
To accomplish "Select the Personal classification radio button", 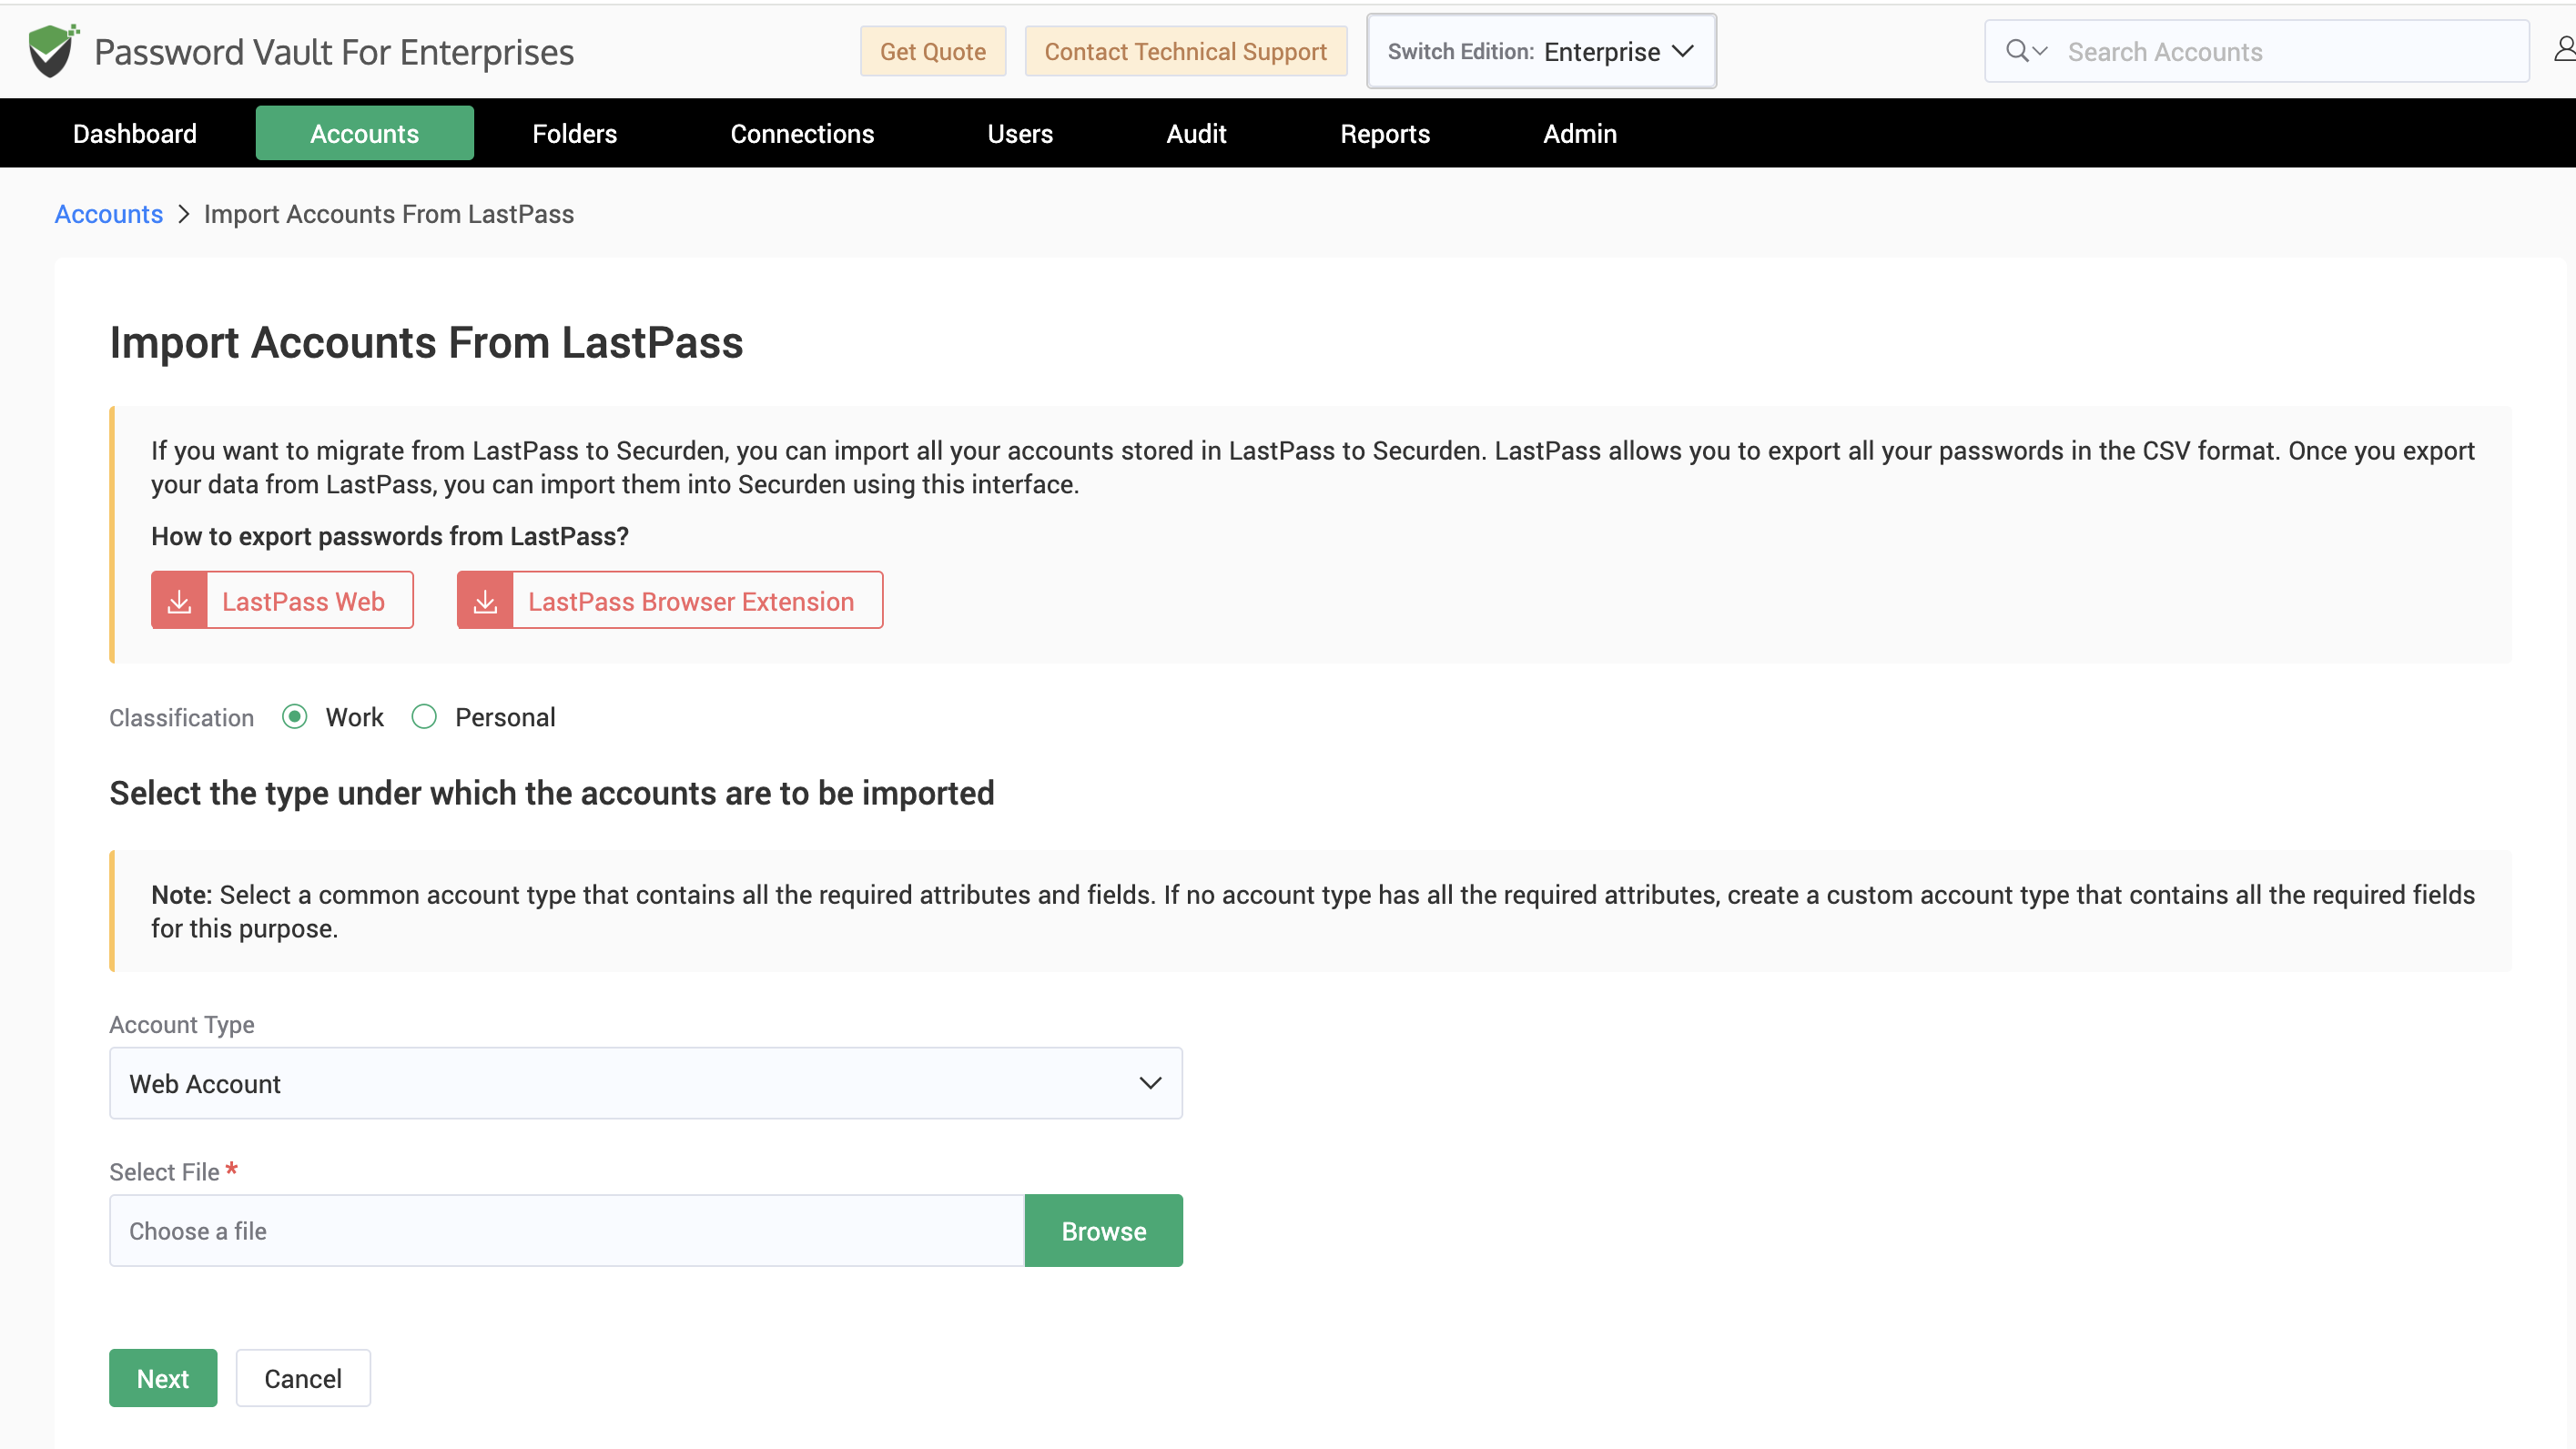I will click(x=424, y=717).
